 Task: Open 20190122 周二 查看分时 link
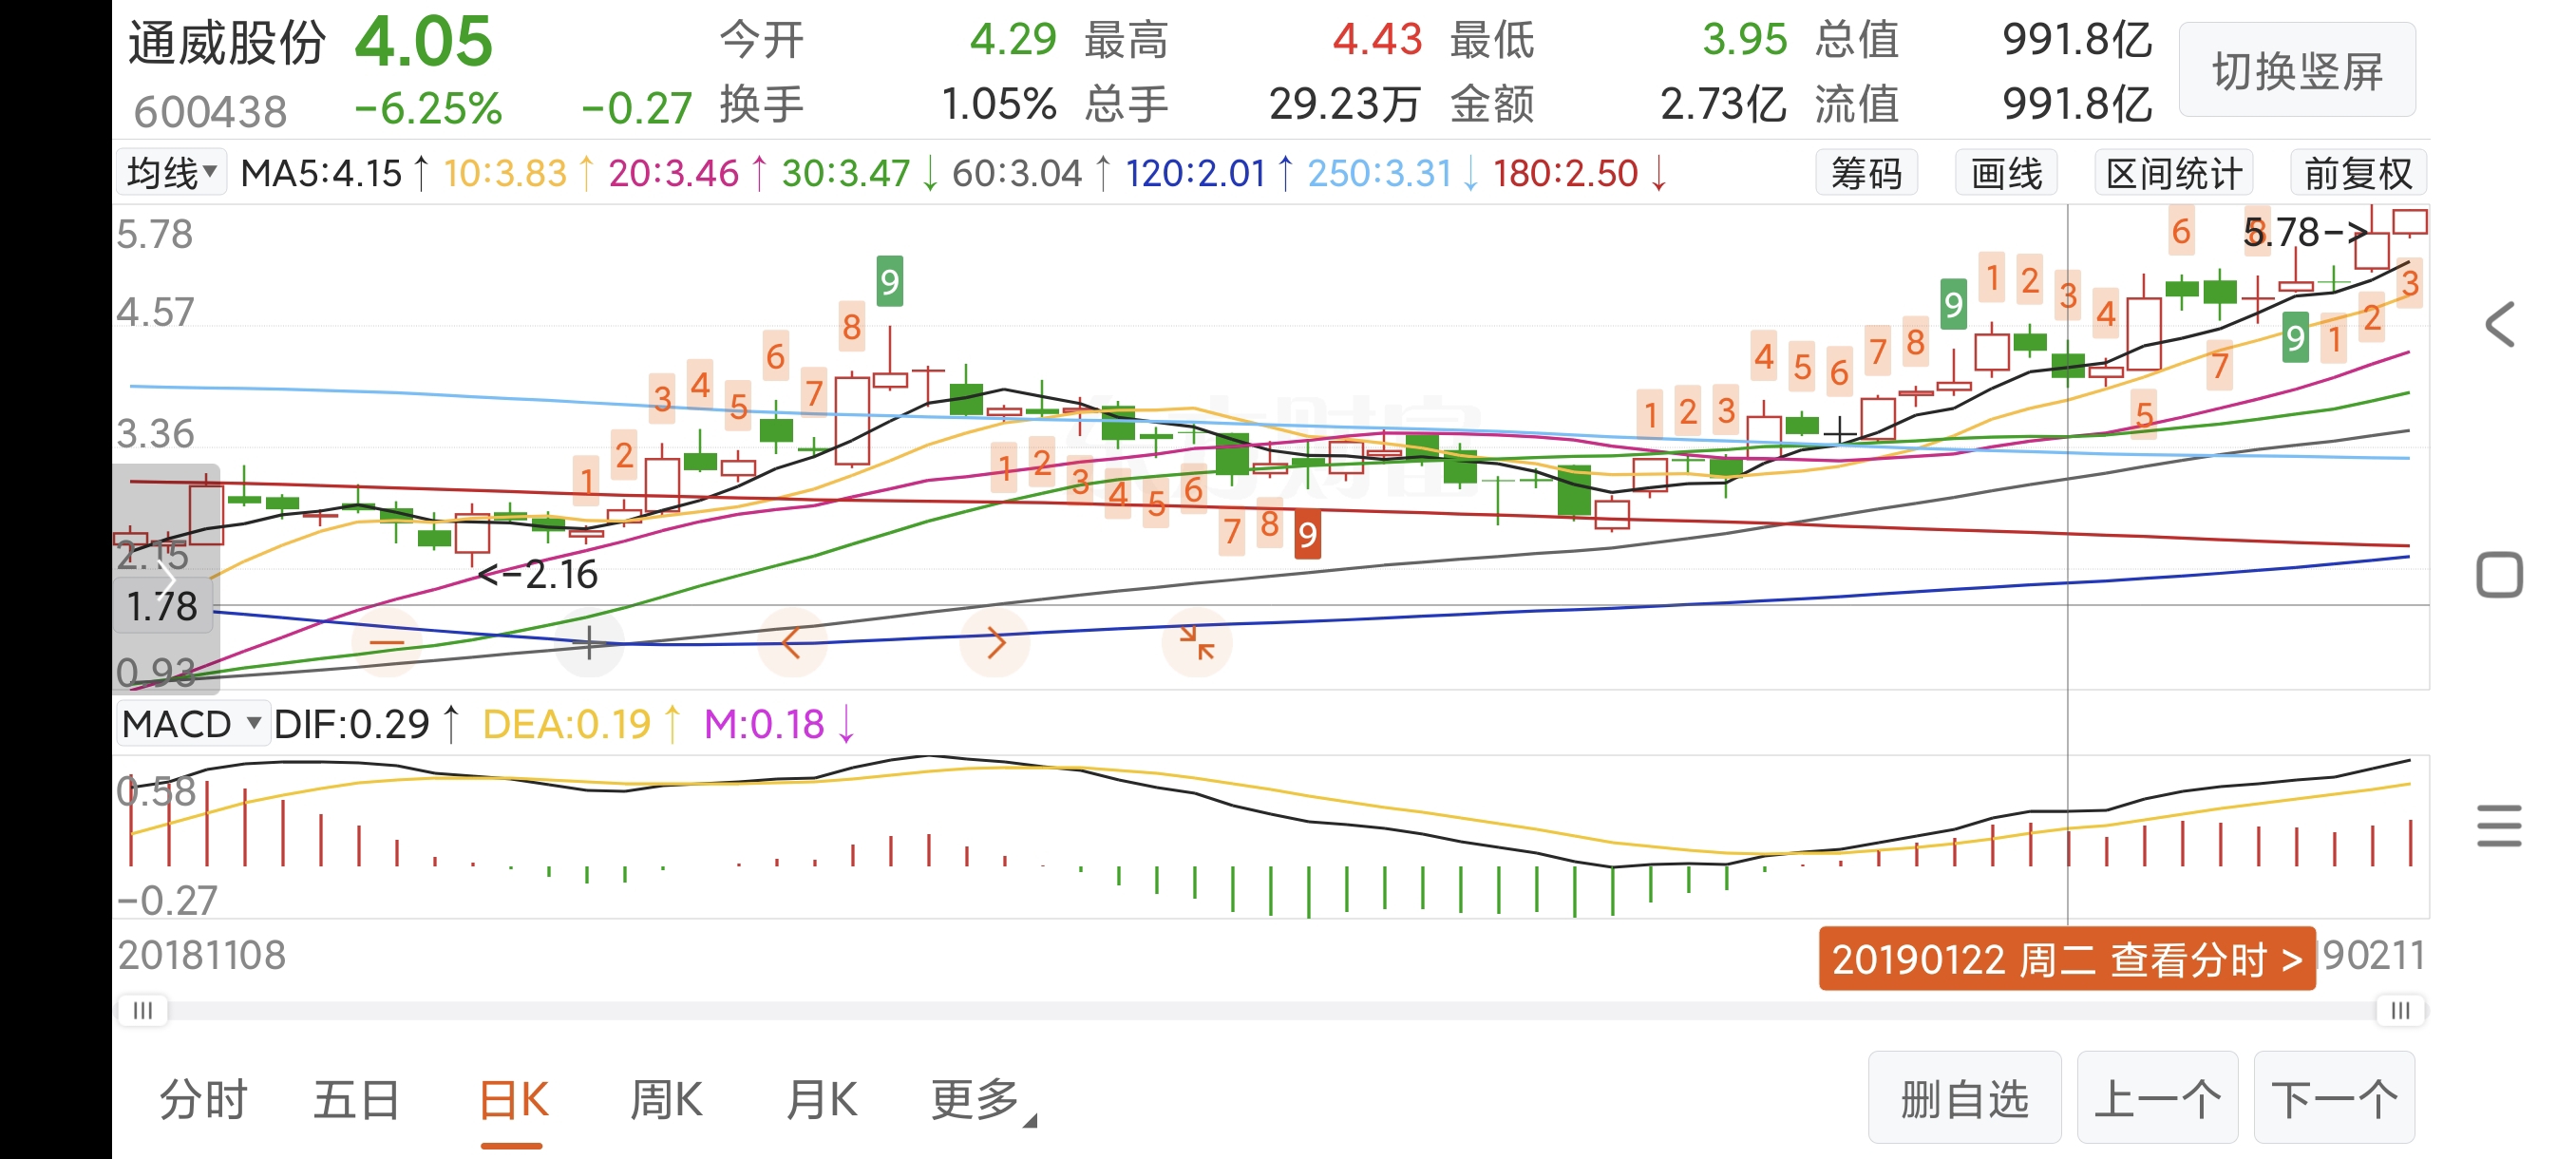click(2067, 958)
